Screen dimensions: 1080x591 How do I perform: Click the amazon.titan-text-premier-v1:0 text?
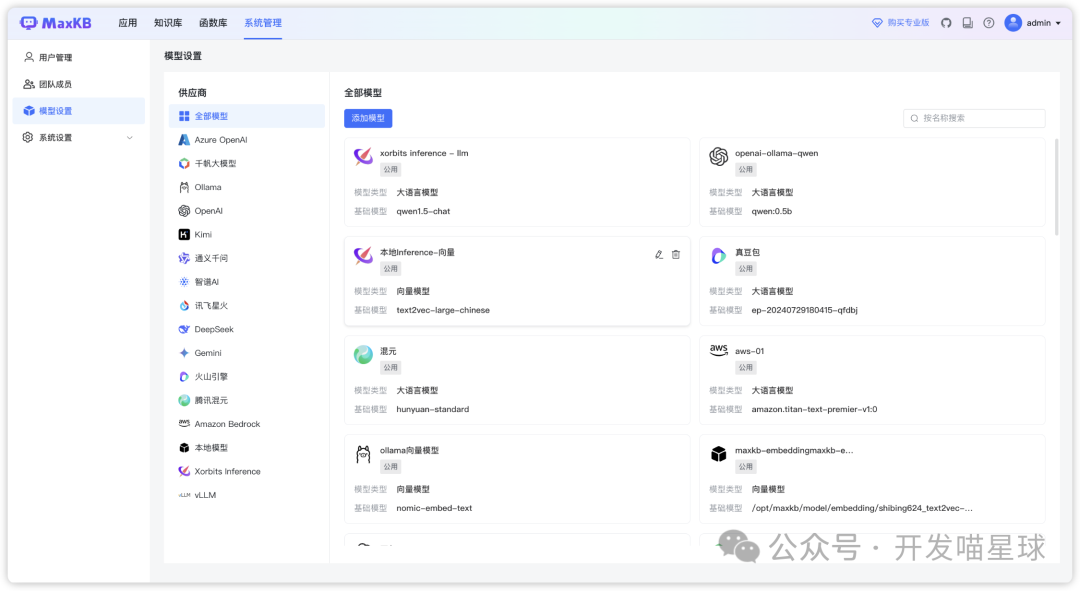814,409
